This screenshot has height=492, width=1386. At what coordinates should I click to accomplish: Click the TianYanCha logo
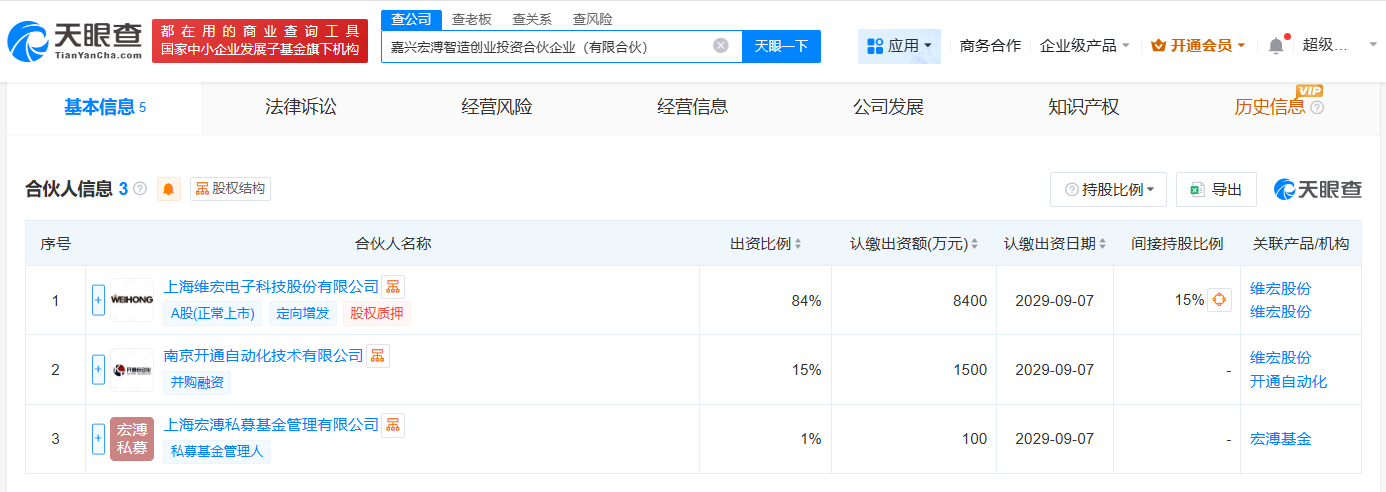pos(74,41)
